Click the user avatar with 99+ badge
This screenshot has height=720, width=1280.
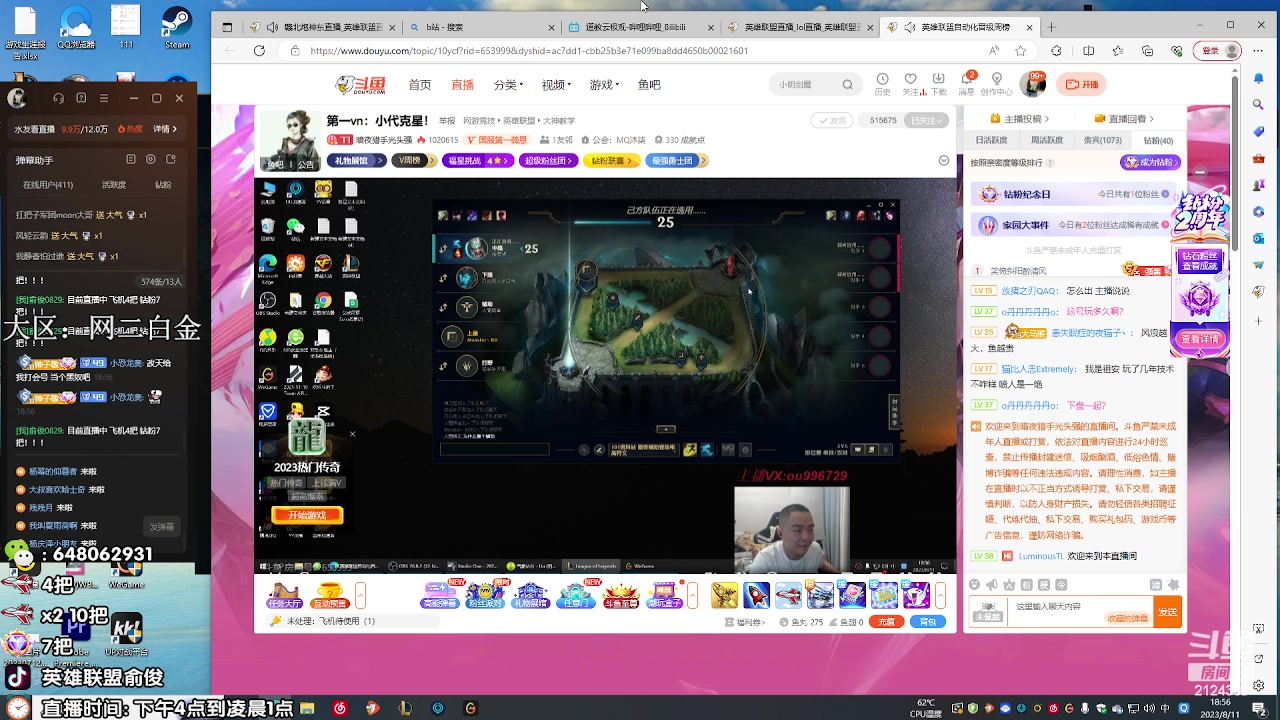tap(1032, 84)
